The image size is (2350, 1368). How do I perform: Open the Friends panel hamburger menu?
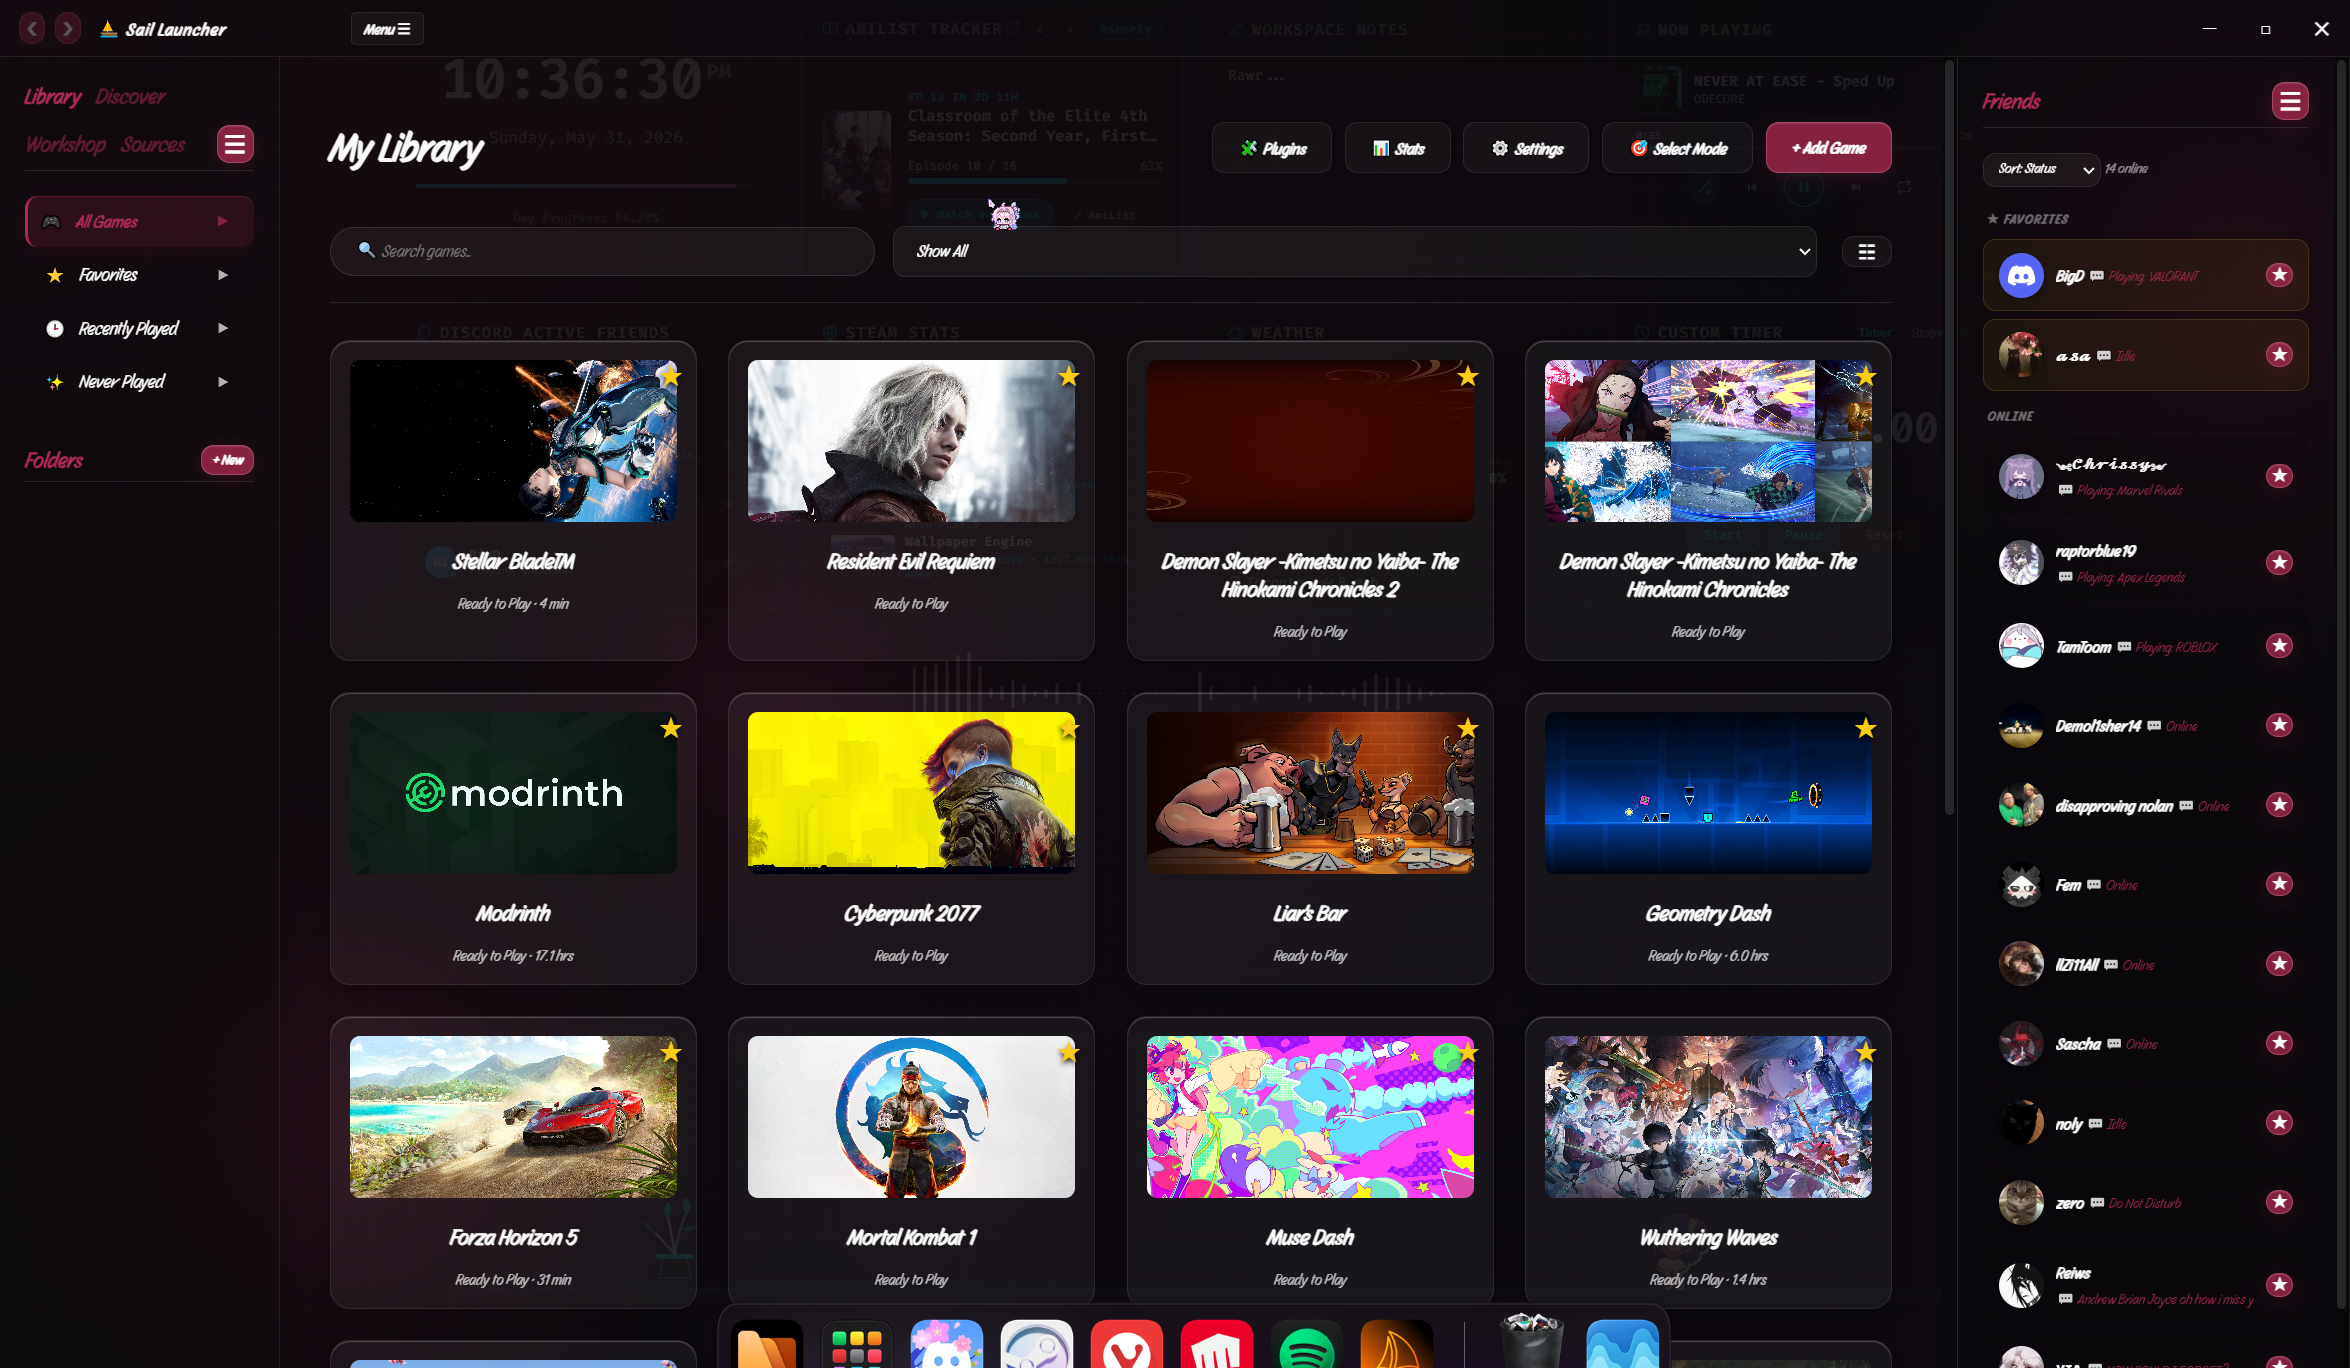click(2290, 101)
